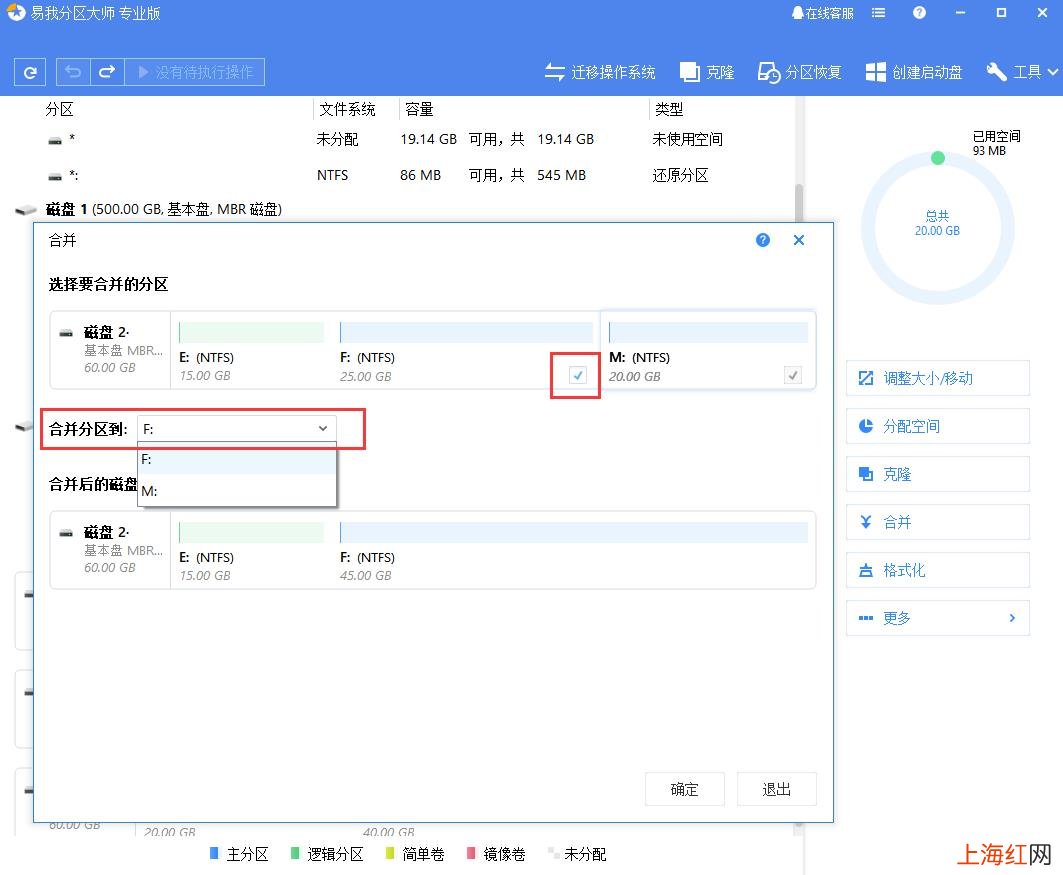Select the E: (NTFS) 15.00 GB partition block
Screen dimensions: 1063x875
(x=252, y=351)
